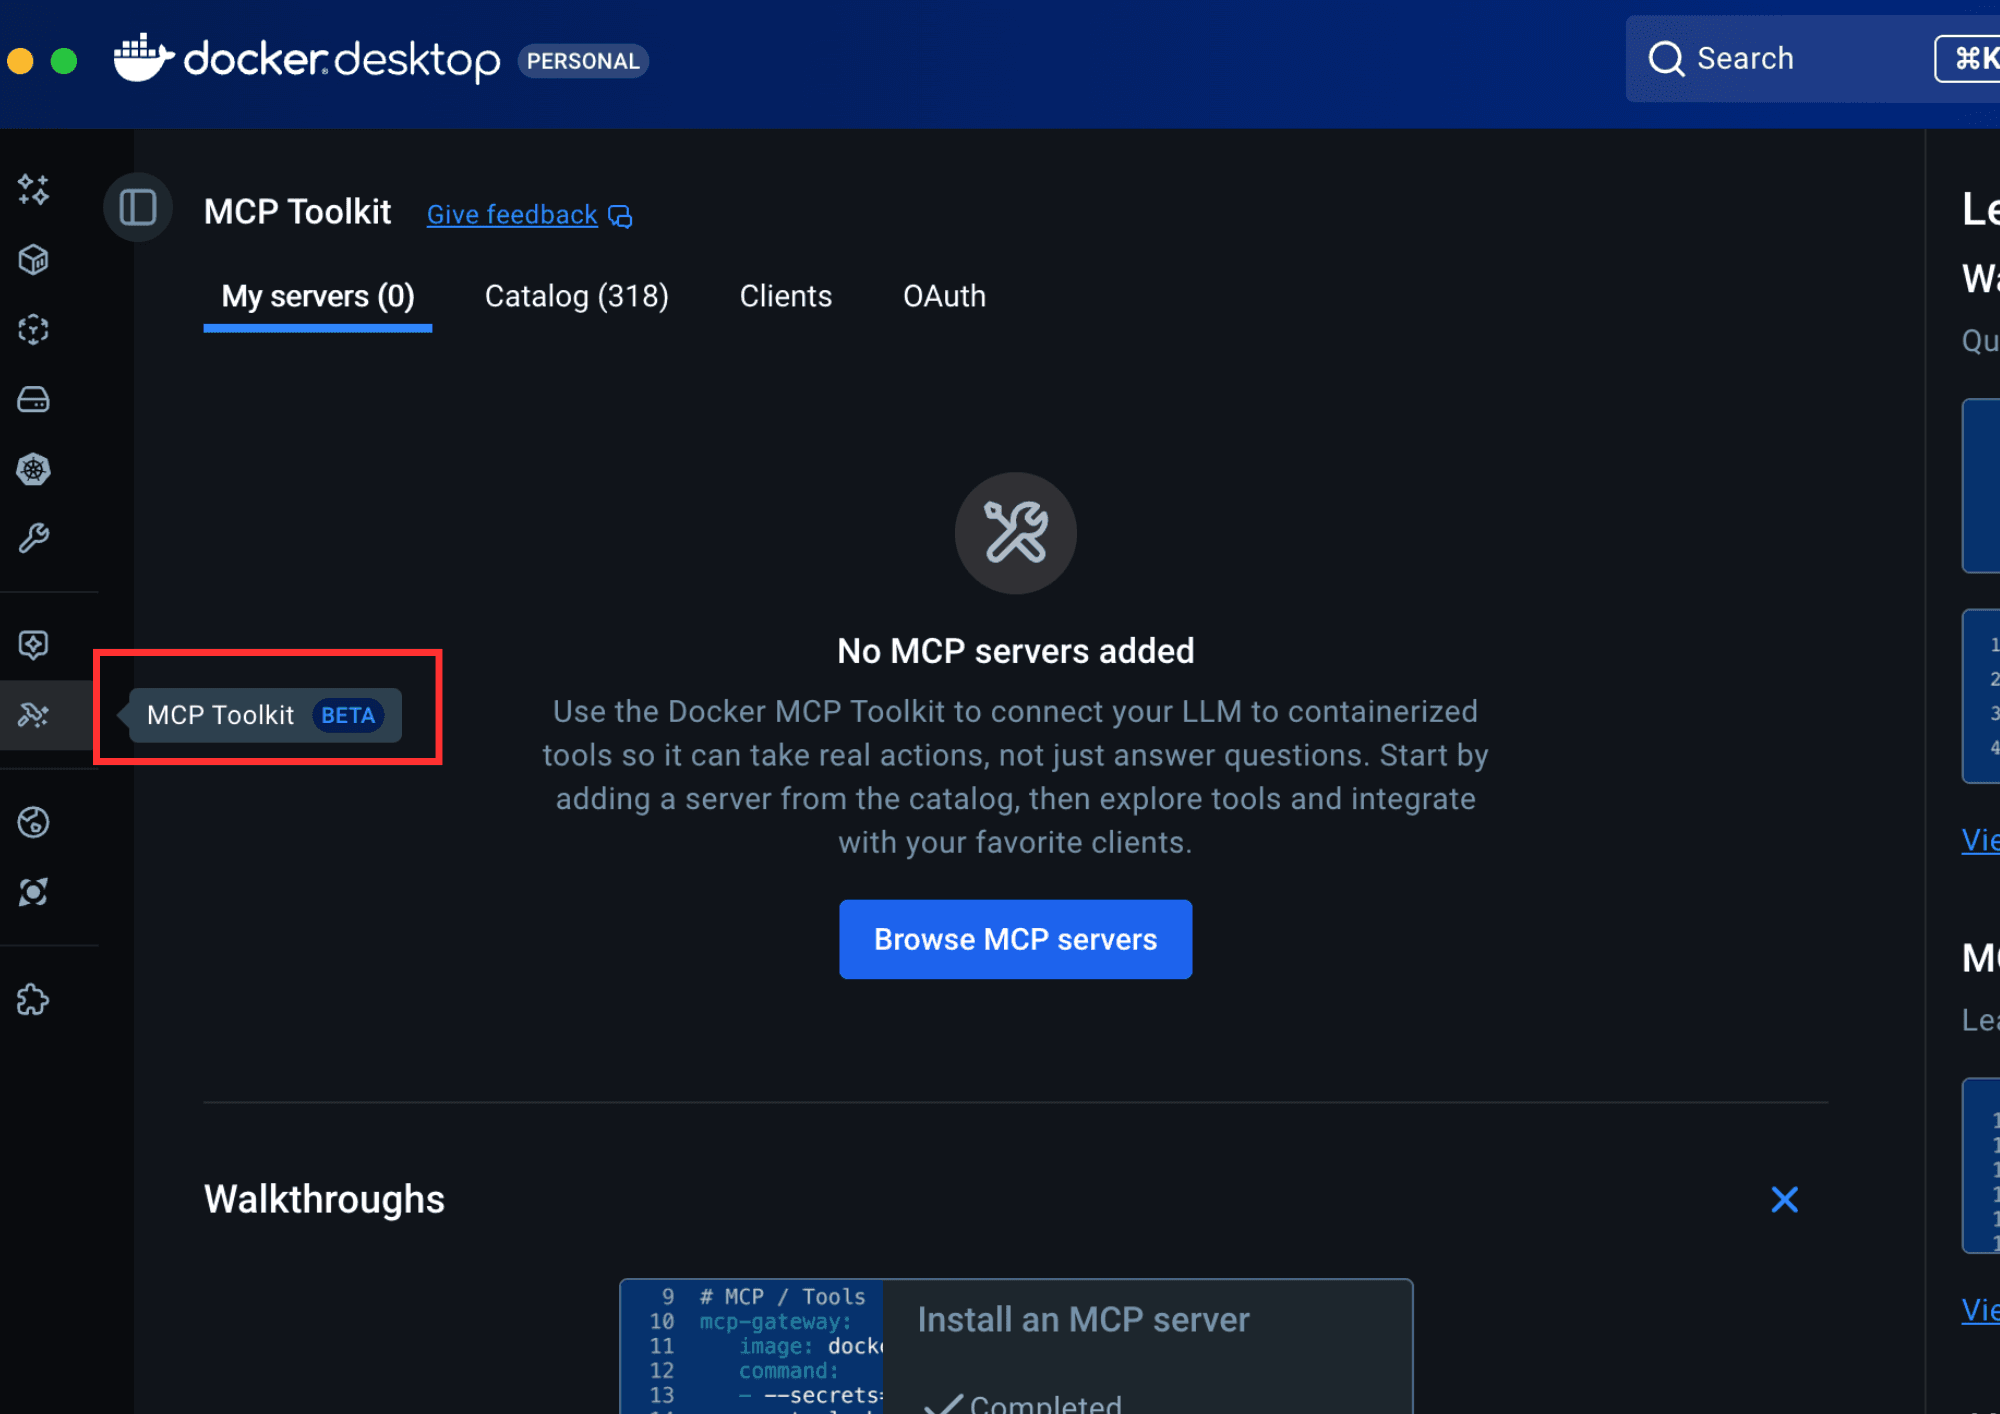The height and width of the screenshot is (1414, 2000).
Task: Focus the Search field
Action: click(1812, 58)
